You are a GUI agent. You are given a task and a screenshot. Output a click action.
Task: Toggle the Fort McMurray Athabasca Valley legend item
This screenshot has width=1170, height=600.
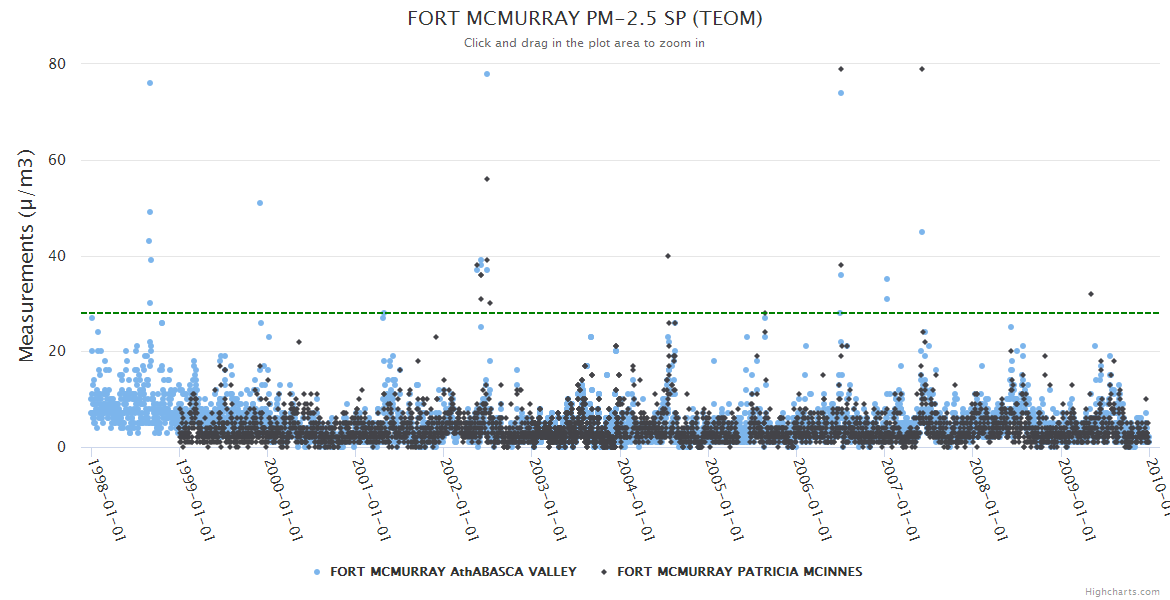point(453,572)
